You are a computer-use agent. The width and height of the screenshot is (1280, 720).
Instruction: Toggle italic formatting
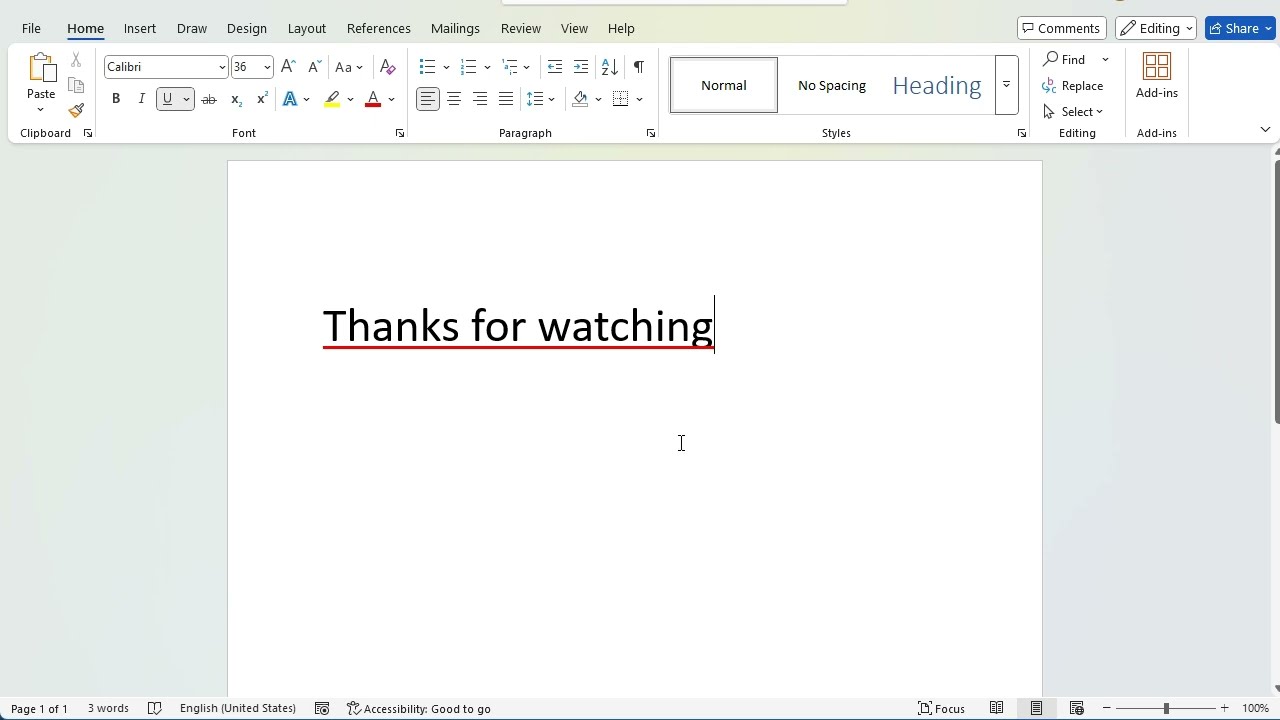click(x=142, y=99)
